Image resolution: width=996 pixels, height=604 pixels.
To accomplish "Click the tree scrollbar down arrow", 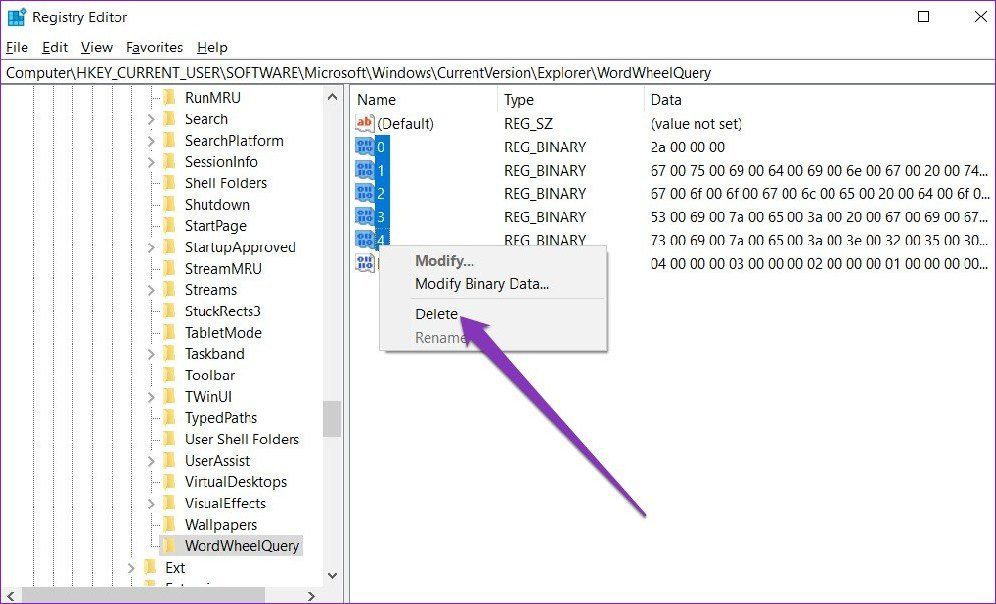I will pos(332,575).
